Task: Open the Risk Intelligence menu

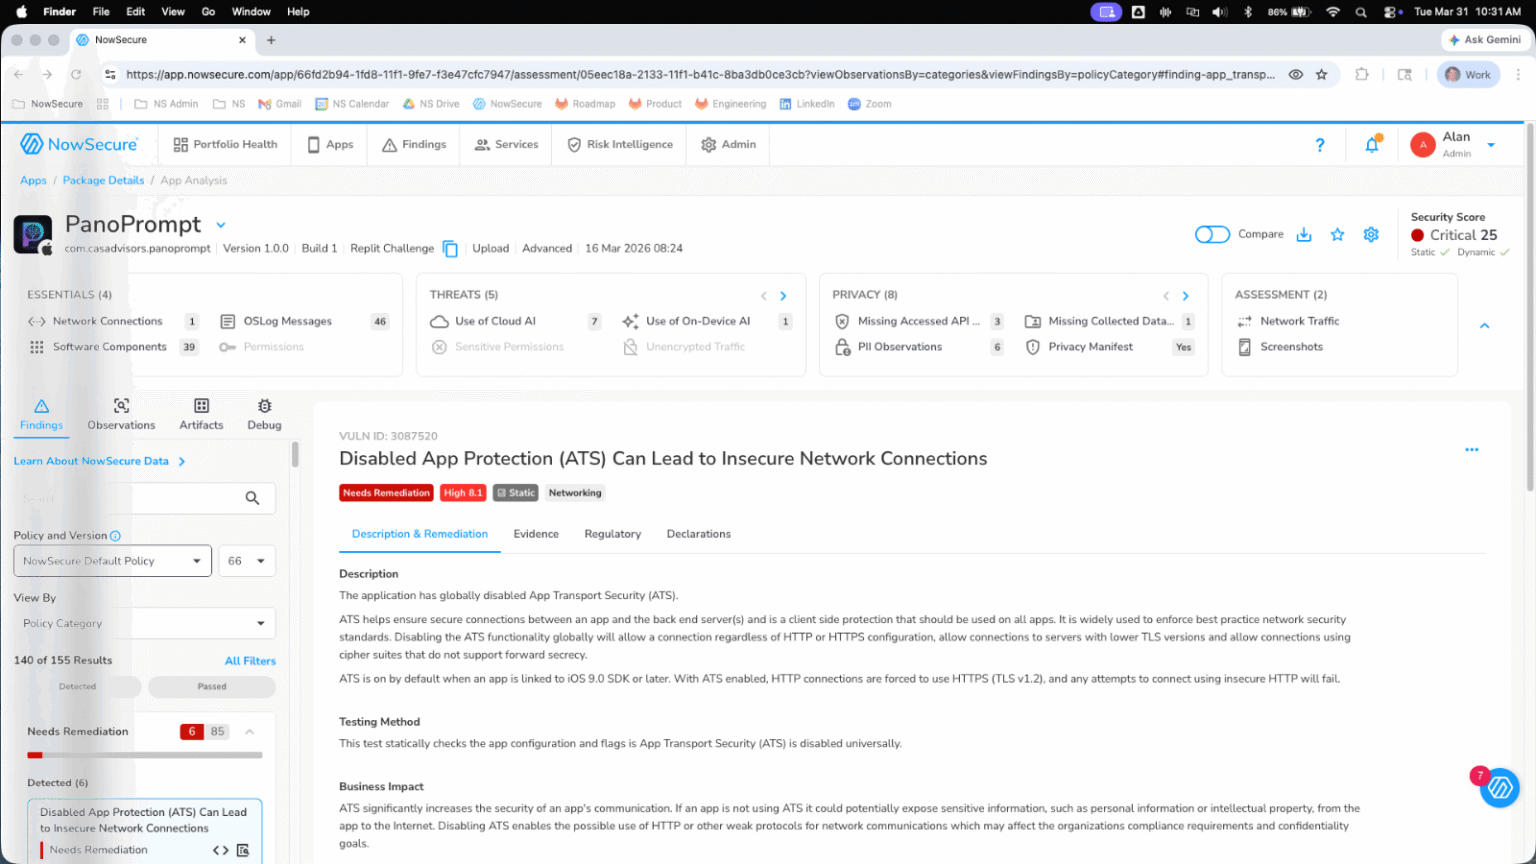Action: tap(620, 145)
